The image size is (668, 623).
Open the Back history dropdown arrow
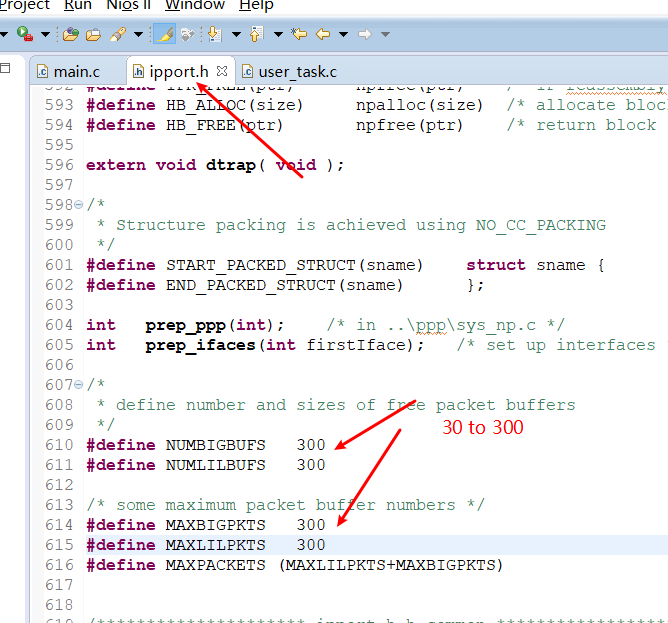coord(343,34)
